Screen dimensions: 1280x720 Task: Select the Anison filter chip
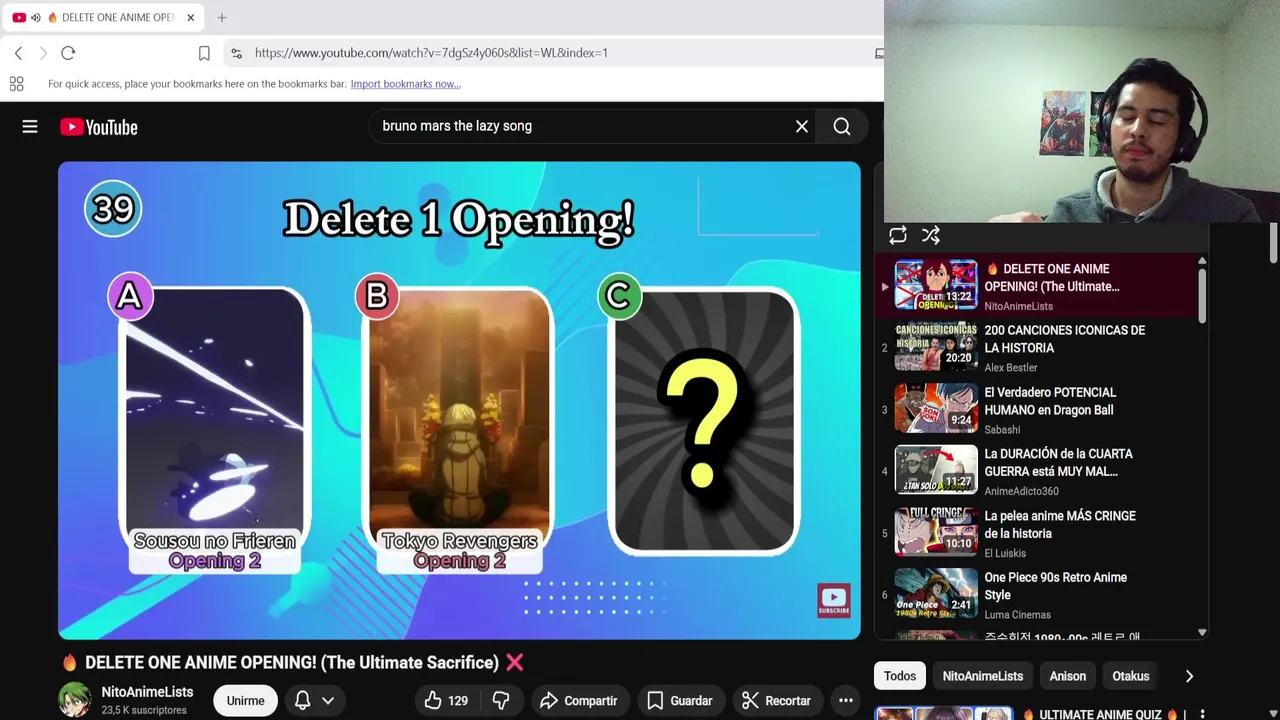(x=1068, y=676)
